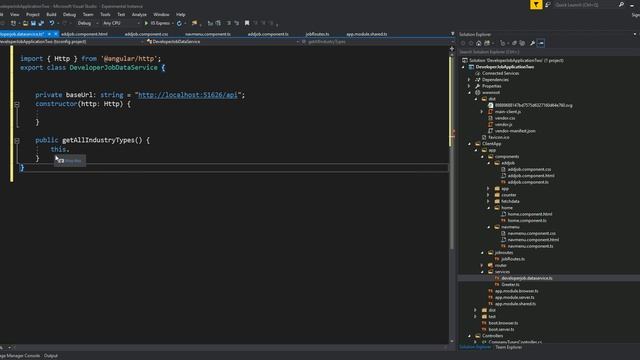
Task: Switch to the addjob.component.css tab
Action: (146, 34)
